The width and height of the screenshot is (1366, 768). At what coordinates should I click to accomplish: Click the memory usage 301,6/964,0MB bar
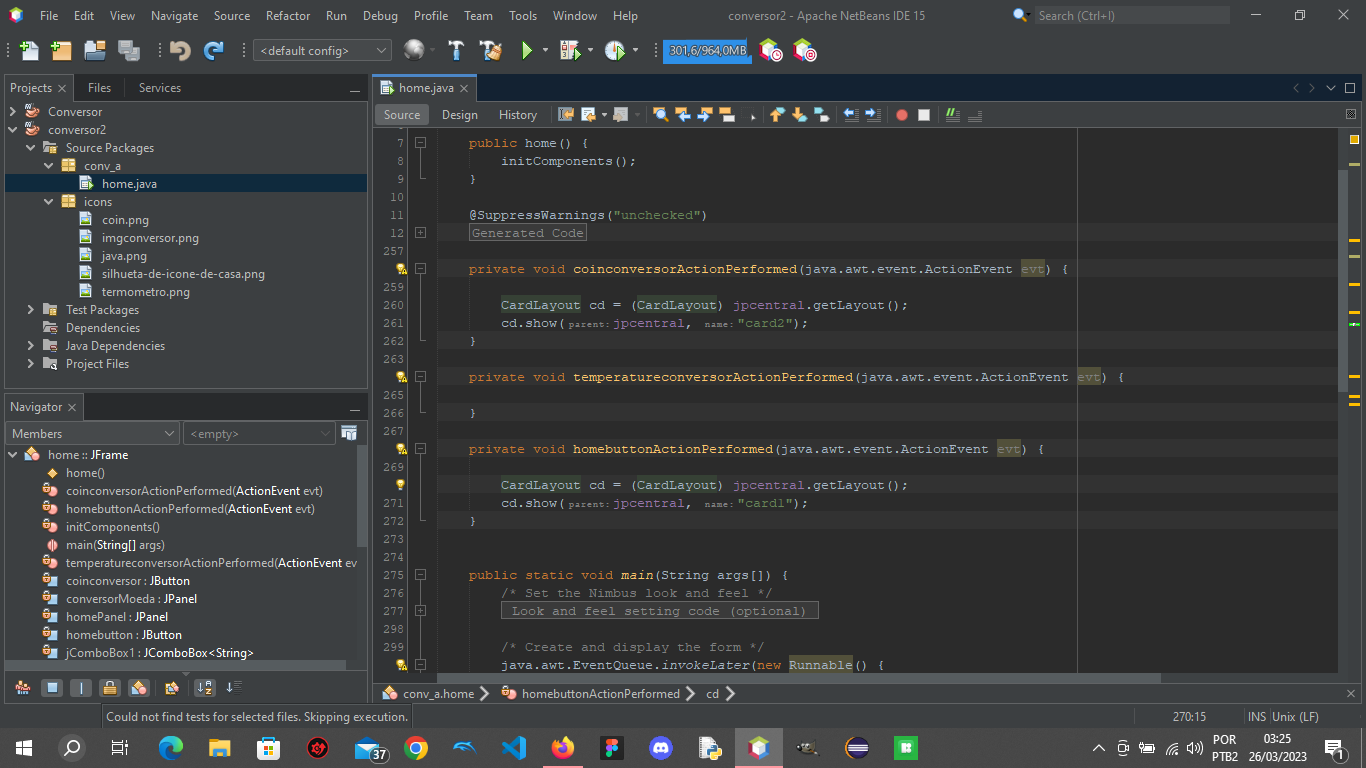[707, 50]
